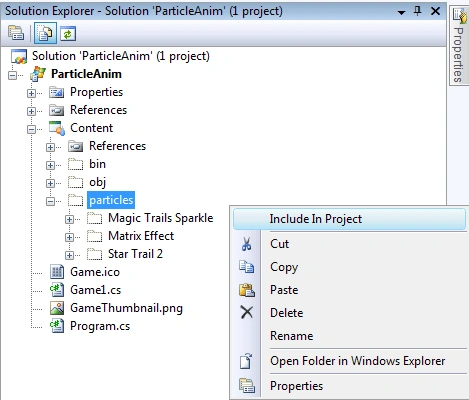
Task: Click the project-level References icon
Action: pyautogui.click(x=57, y=110)
